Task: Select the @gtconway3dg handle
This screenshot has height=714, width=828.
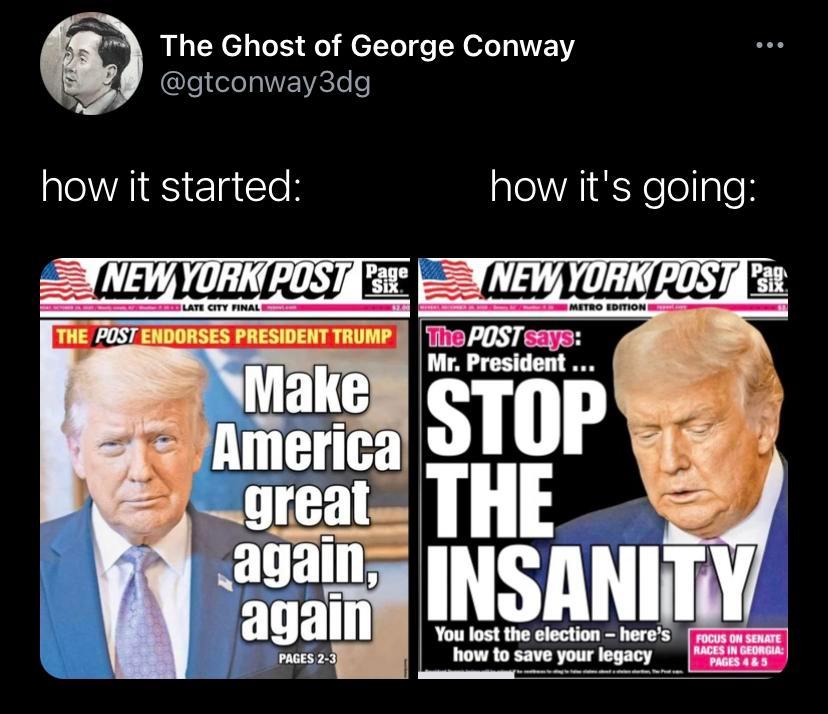Action: (265, 83)
